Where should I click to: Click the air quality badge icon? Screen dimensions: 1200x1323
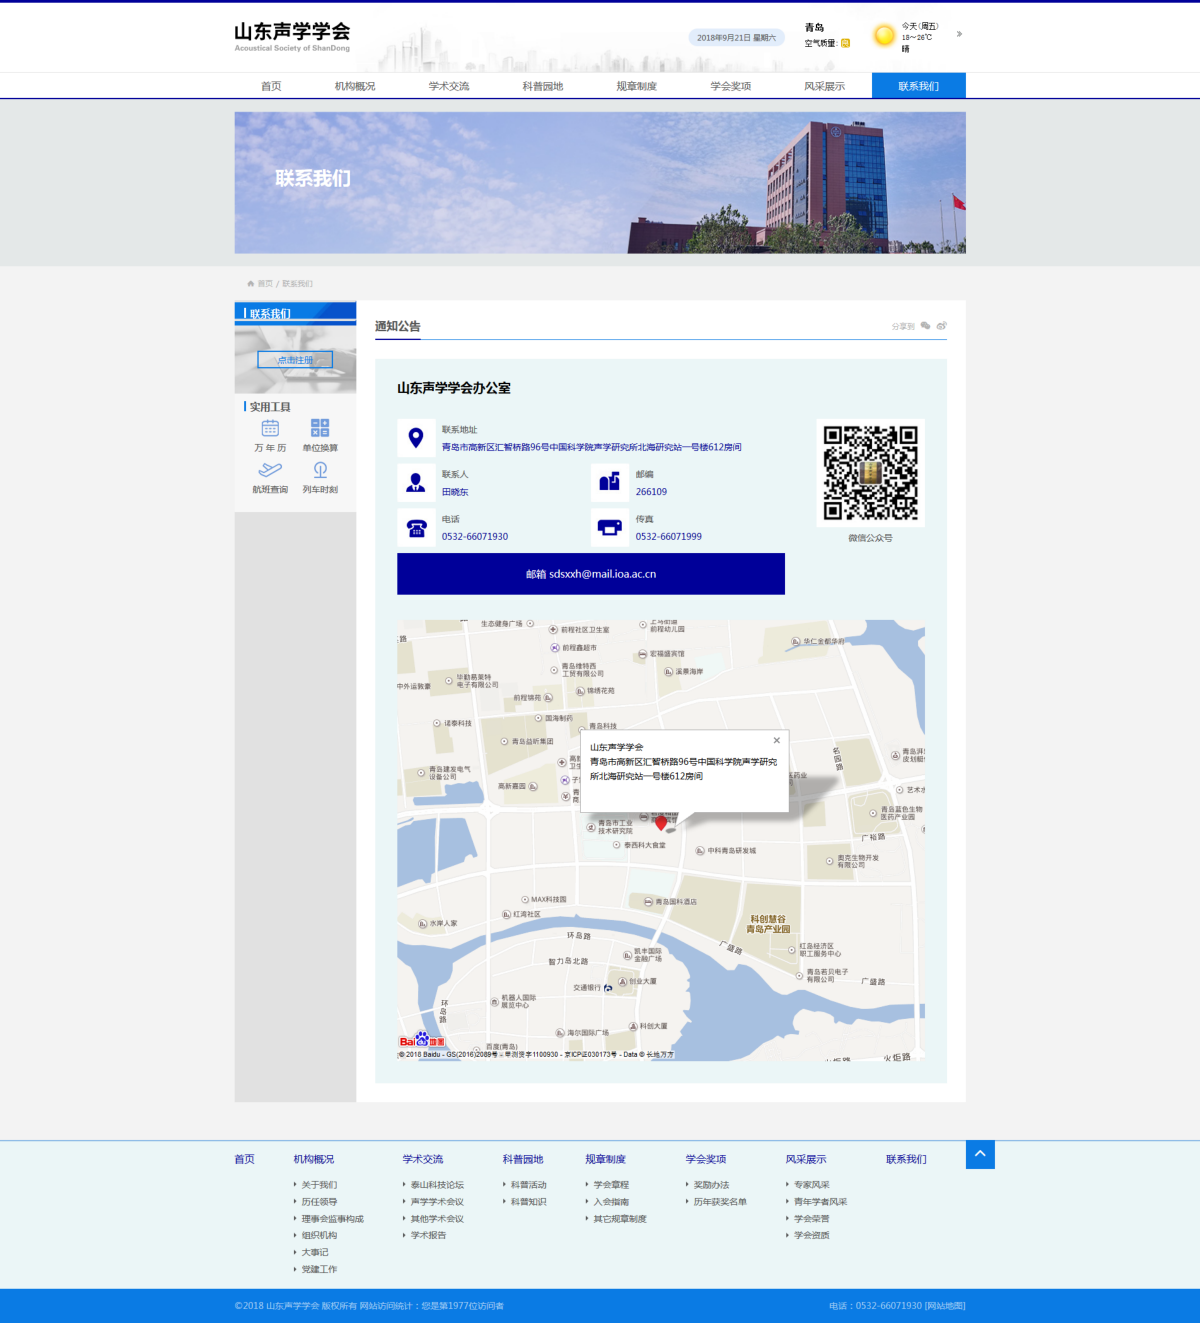tap(845, 43)
